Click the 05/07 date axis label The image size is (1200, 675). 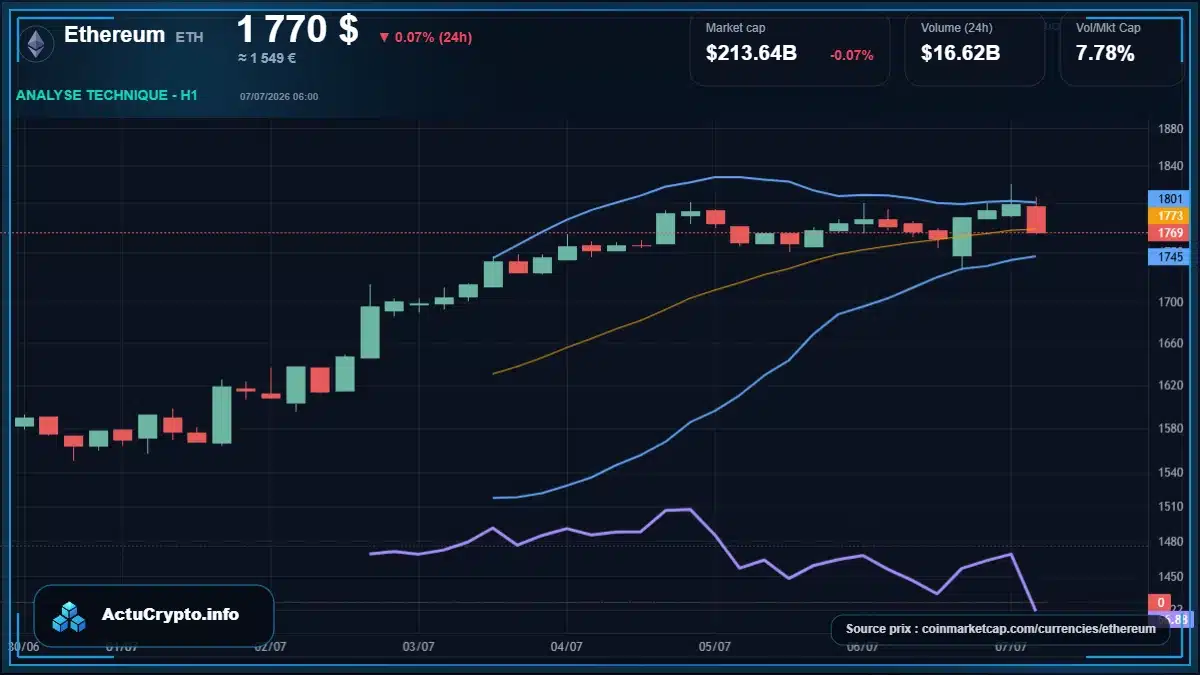coord(714,647)
